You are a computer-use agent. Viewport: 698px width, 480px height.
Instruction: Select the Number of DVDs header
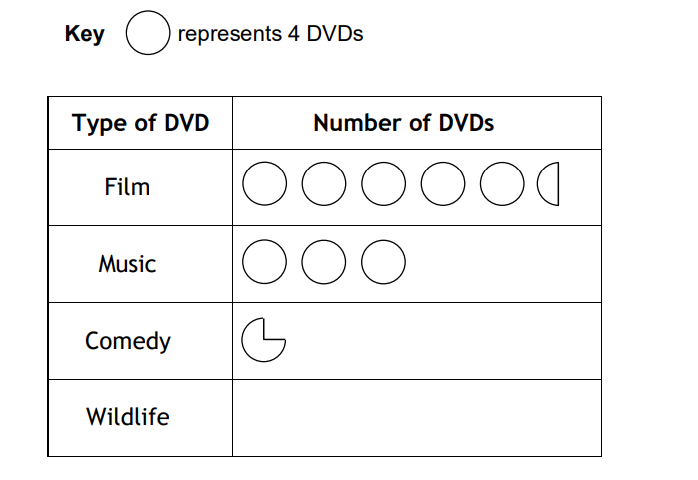point(404,123)
